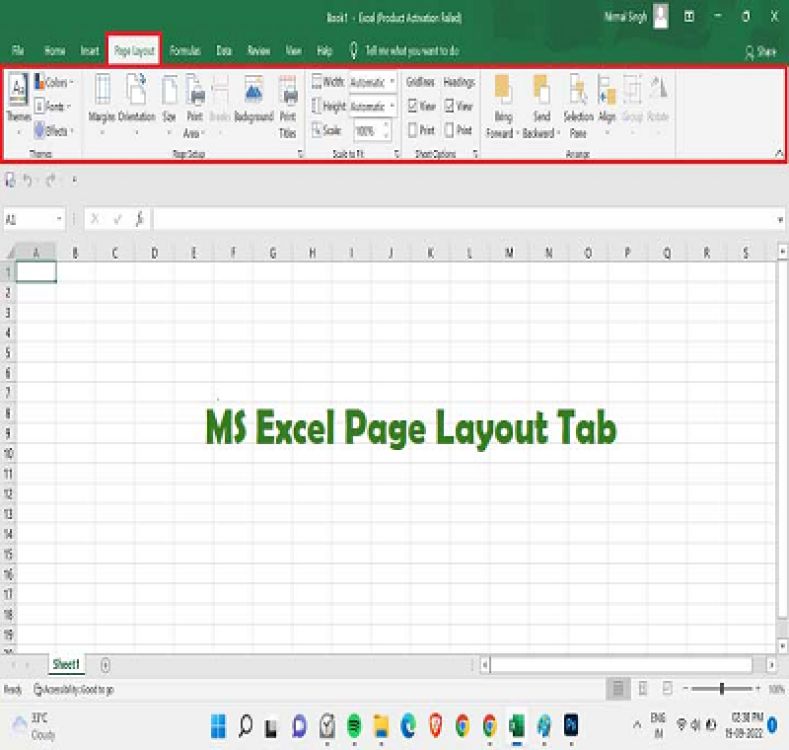Open Spotify from the taskbar
This screenshot has width=789, height=750.
click(x=354, y=726)
